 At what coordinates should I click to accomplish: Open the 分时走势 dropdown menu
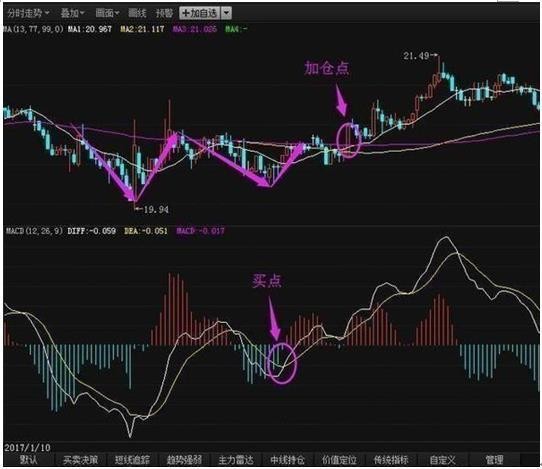click(28, 13)
